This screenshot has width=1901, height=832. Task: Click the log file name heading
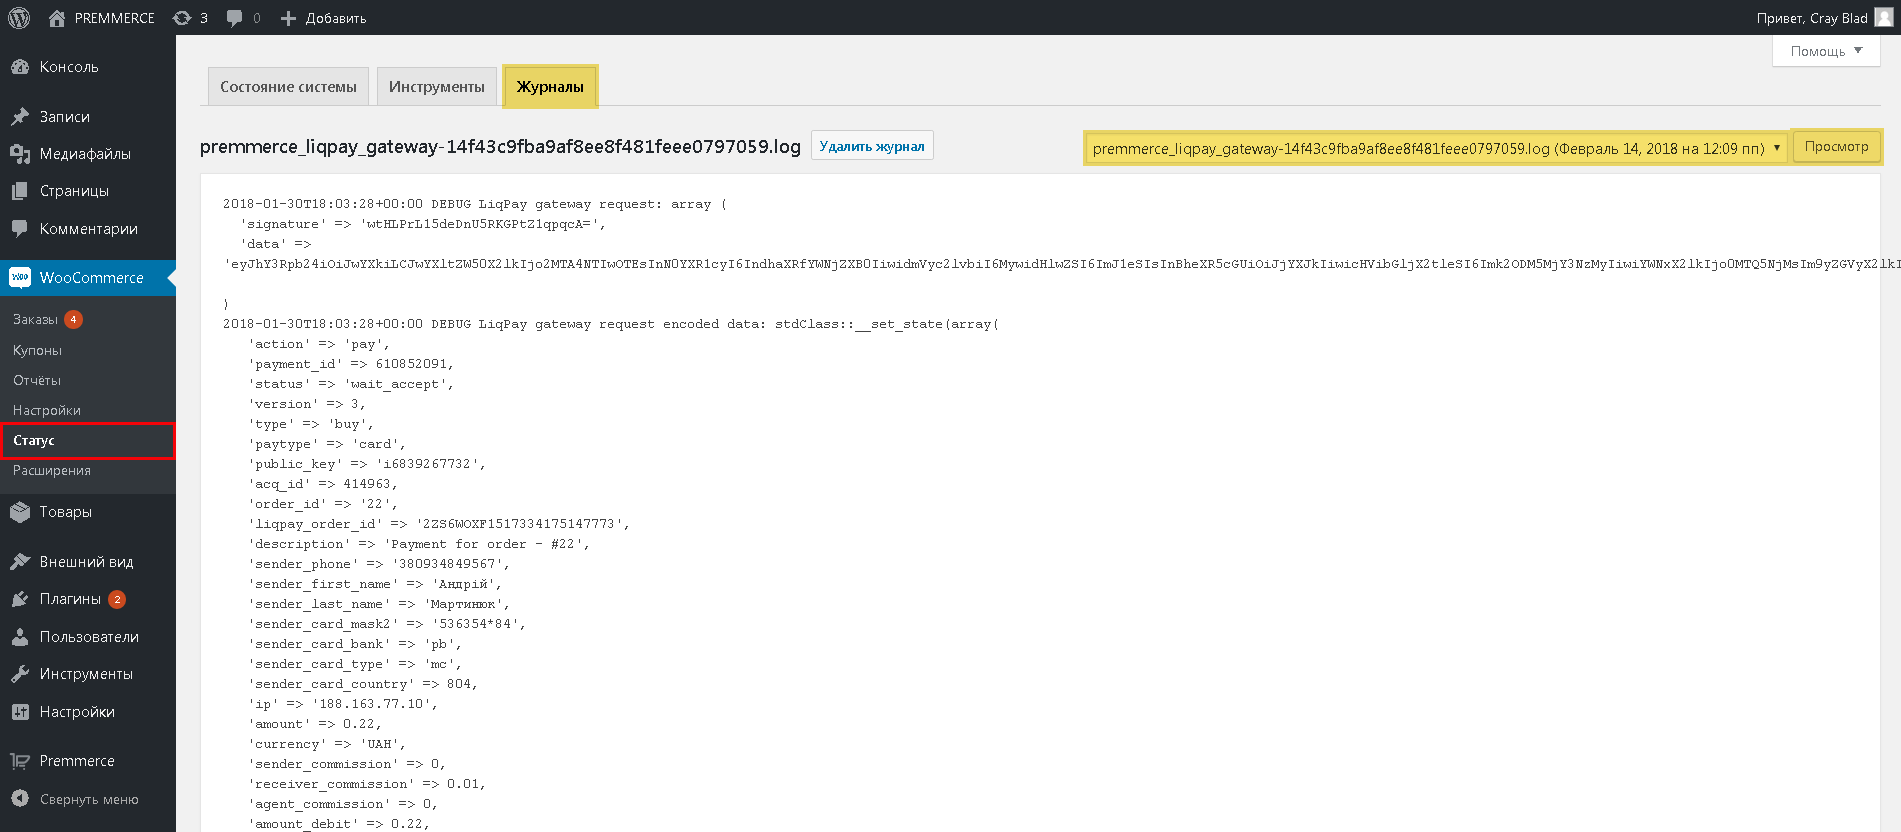[500, 146]
